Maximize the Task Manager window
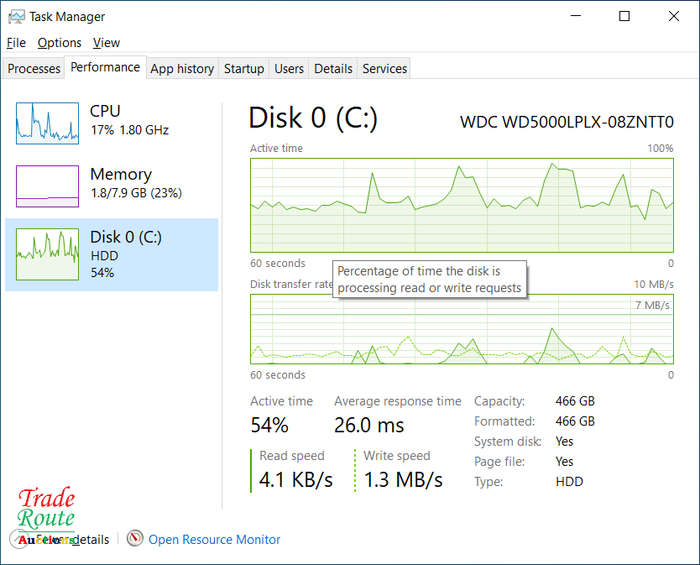This screenshot has width=700, height=565. coord(624,16)
